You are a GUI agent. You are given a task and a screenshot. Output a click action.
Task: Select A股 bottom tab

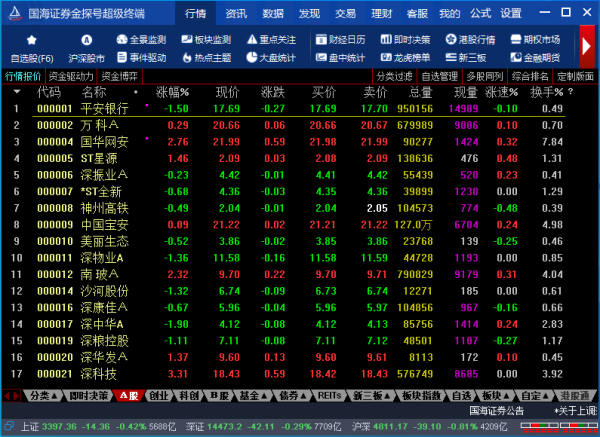[x=129, y=396]
